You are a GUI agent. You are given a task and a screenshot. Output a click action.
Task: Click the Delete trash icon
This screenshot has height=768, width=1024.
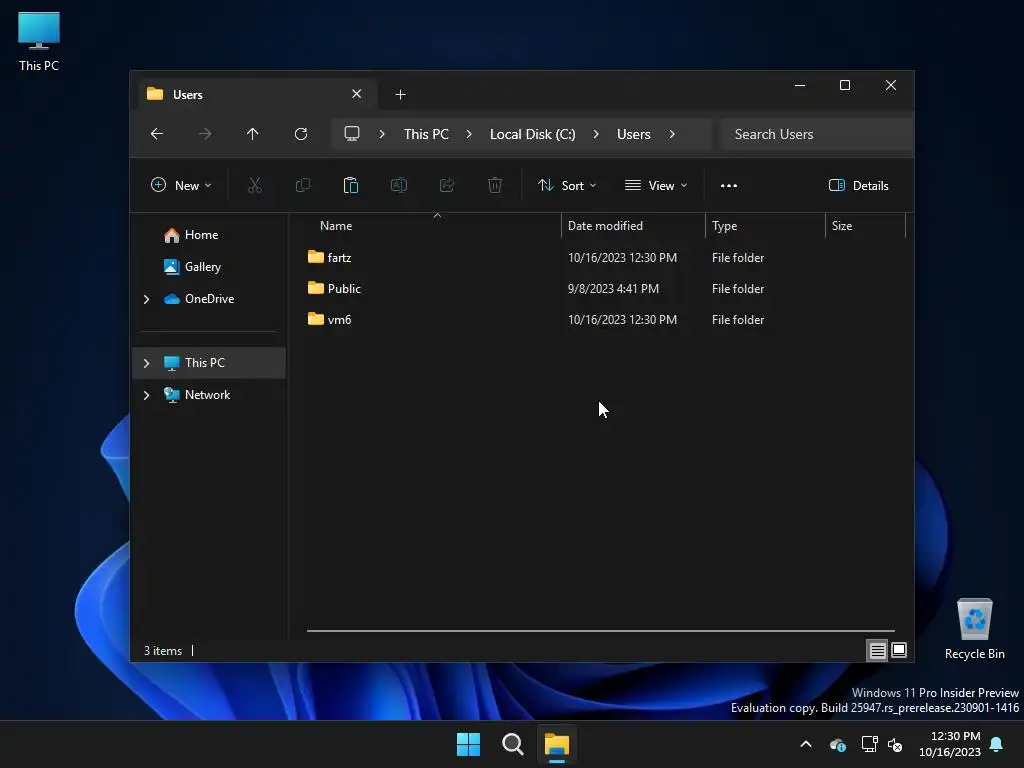495,185
